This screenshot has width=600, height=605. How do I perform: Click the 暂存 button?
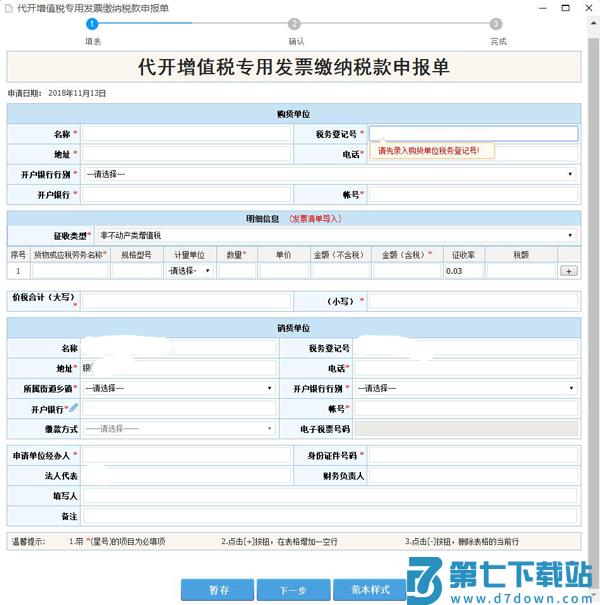pyautogui.click(x=218, y=590)
